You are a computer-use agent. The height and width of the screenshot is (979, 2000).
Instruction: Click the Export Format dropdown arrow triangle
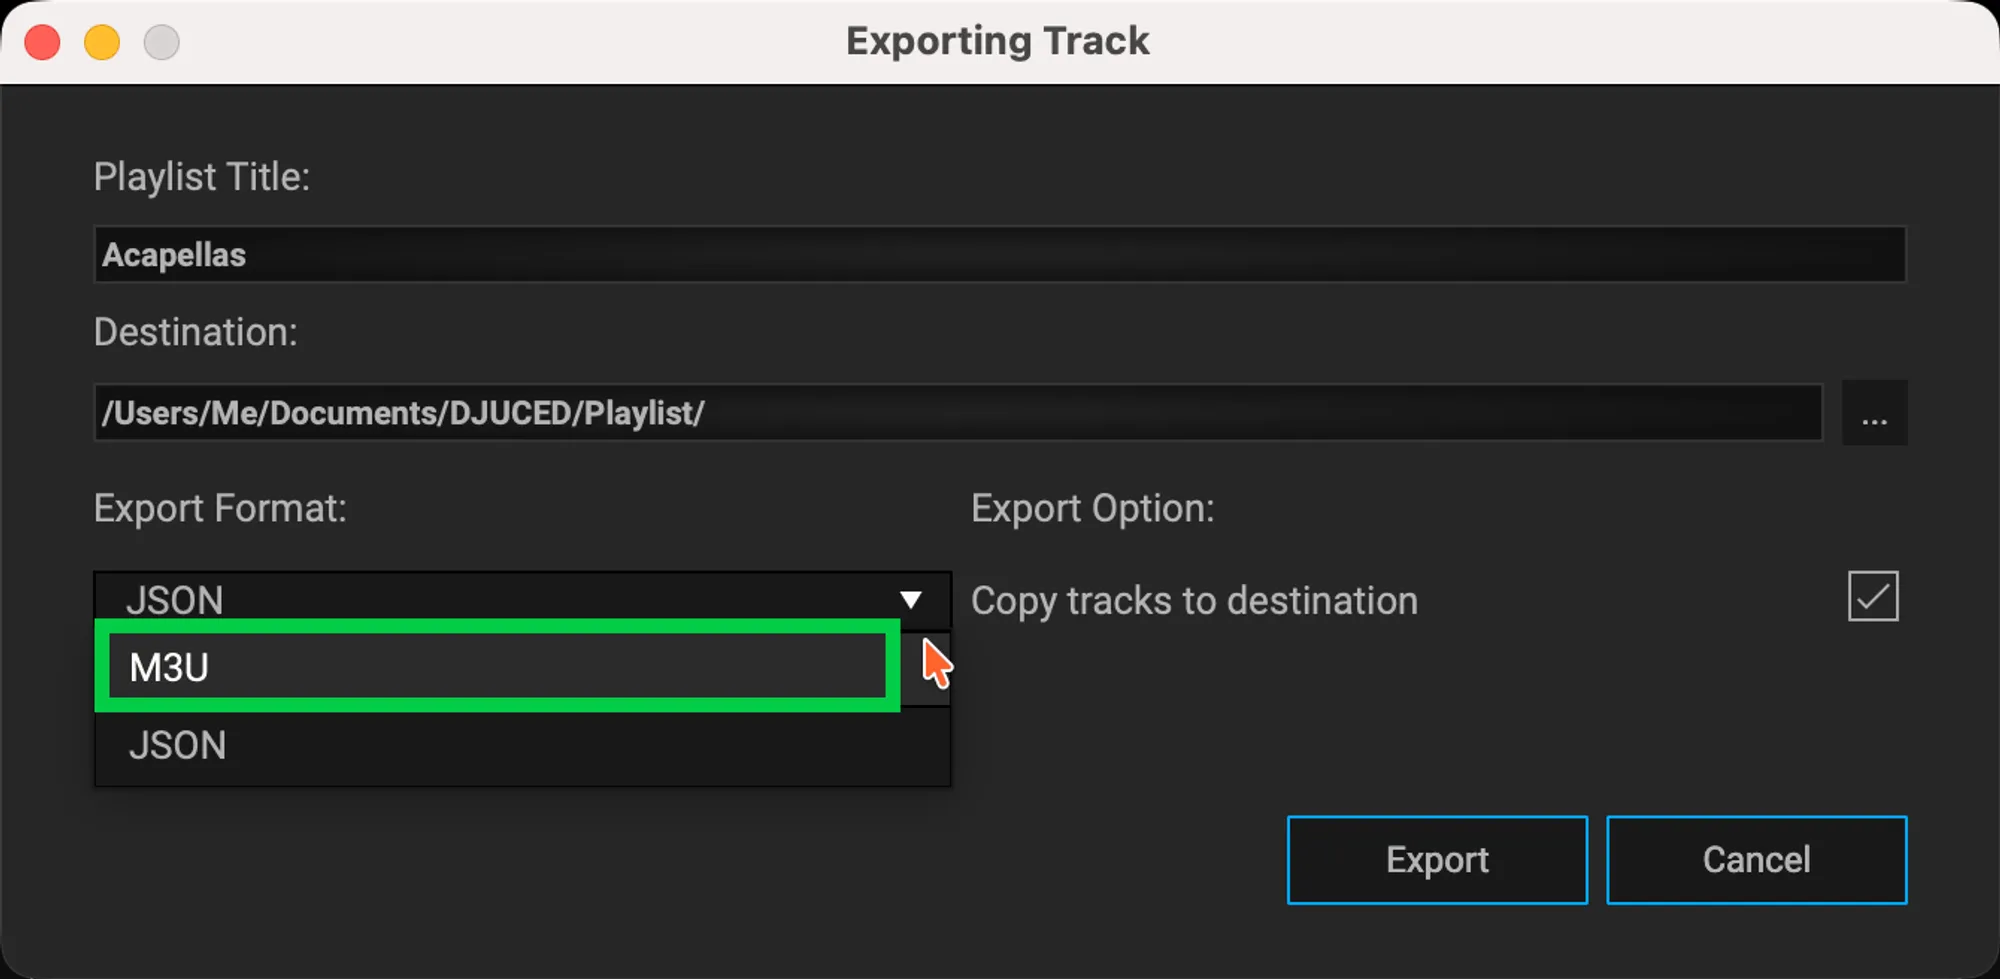pyautogui.click(x=910, y=599)
